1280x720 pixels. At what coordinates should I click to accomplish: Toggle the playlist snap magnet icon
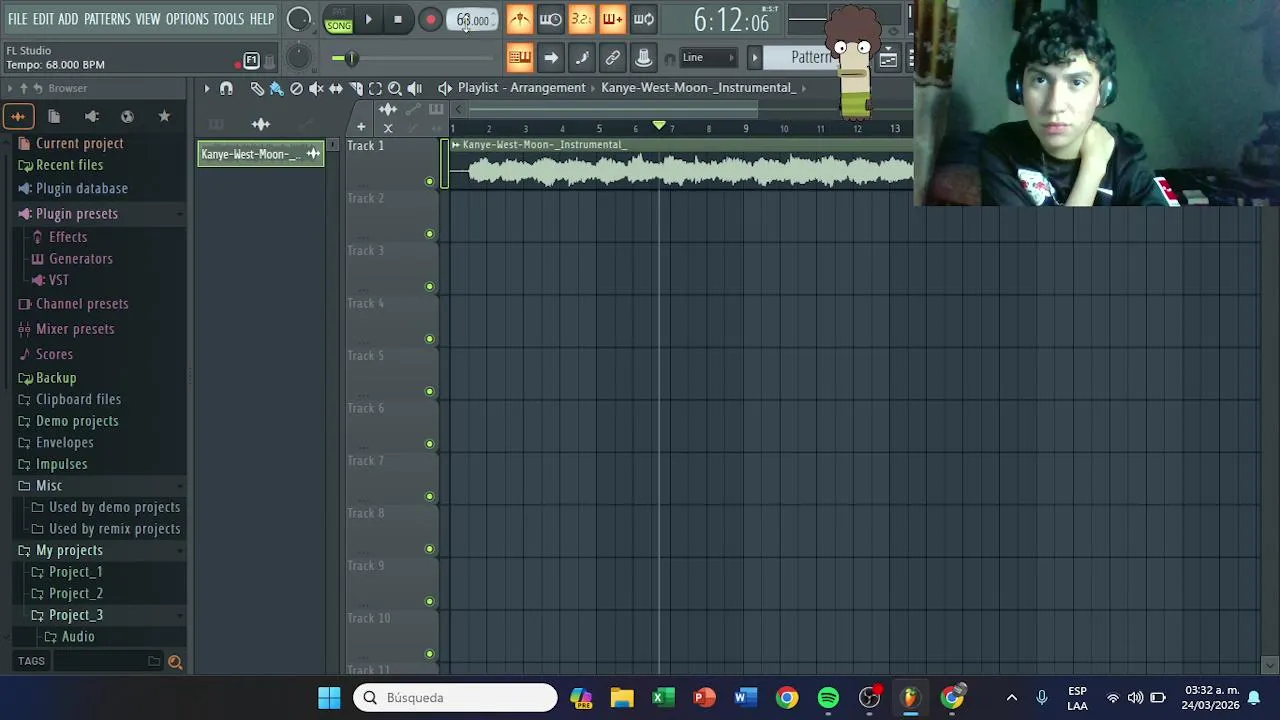[x=226, y=88]
